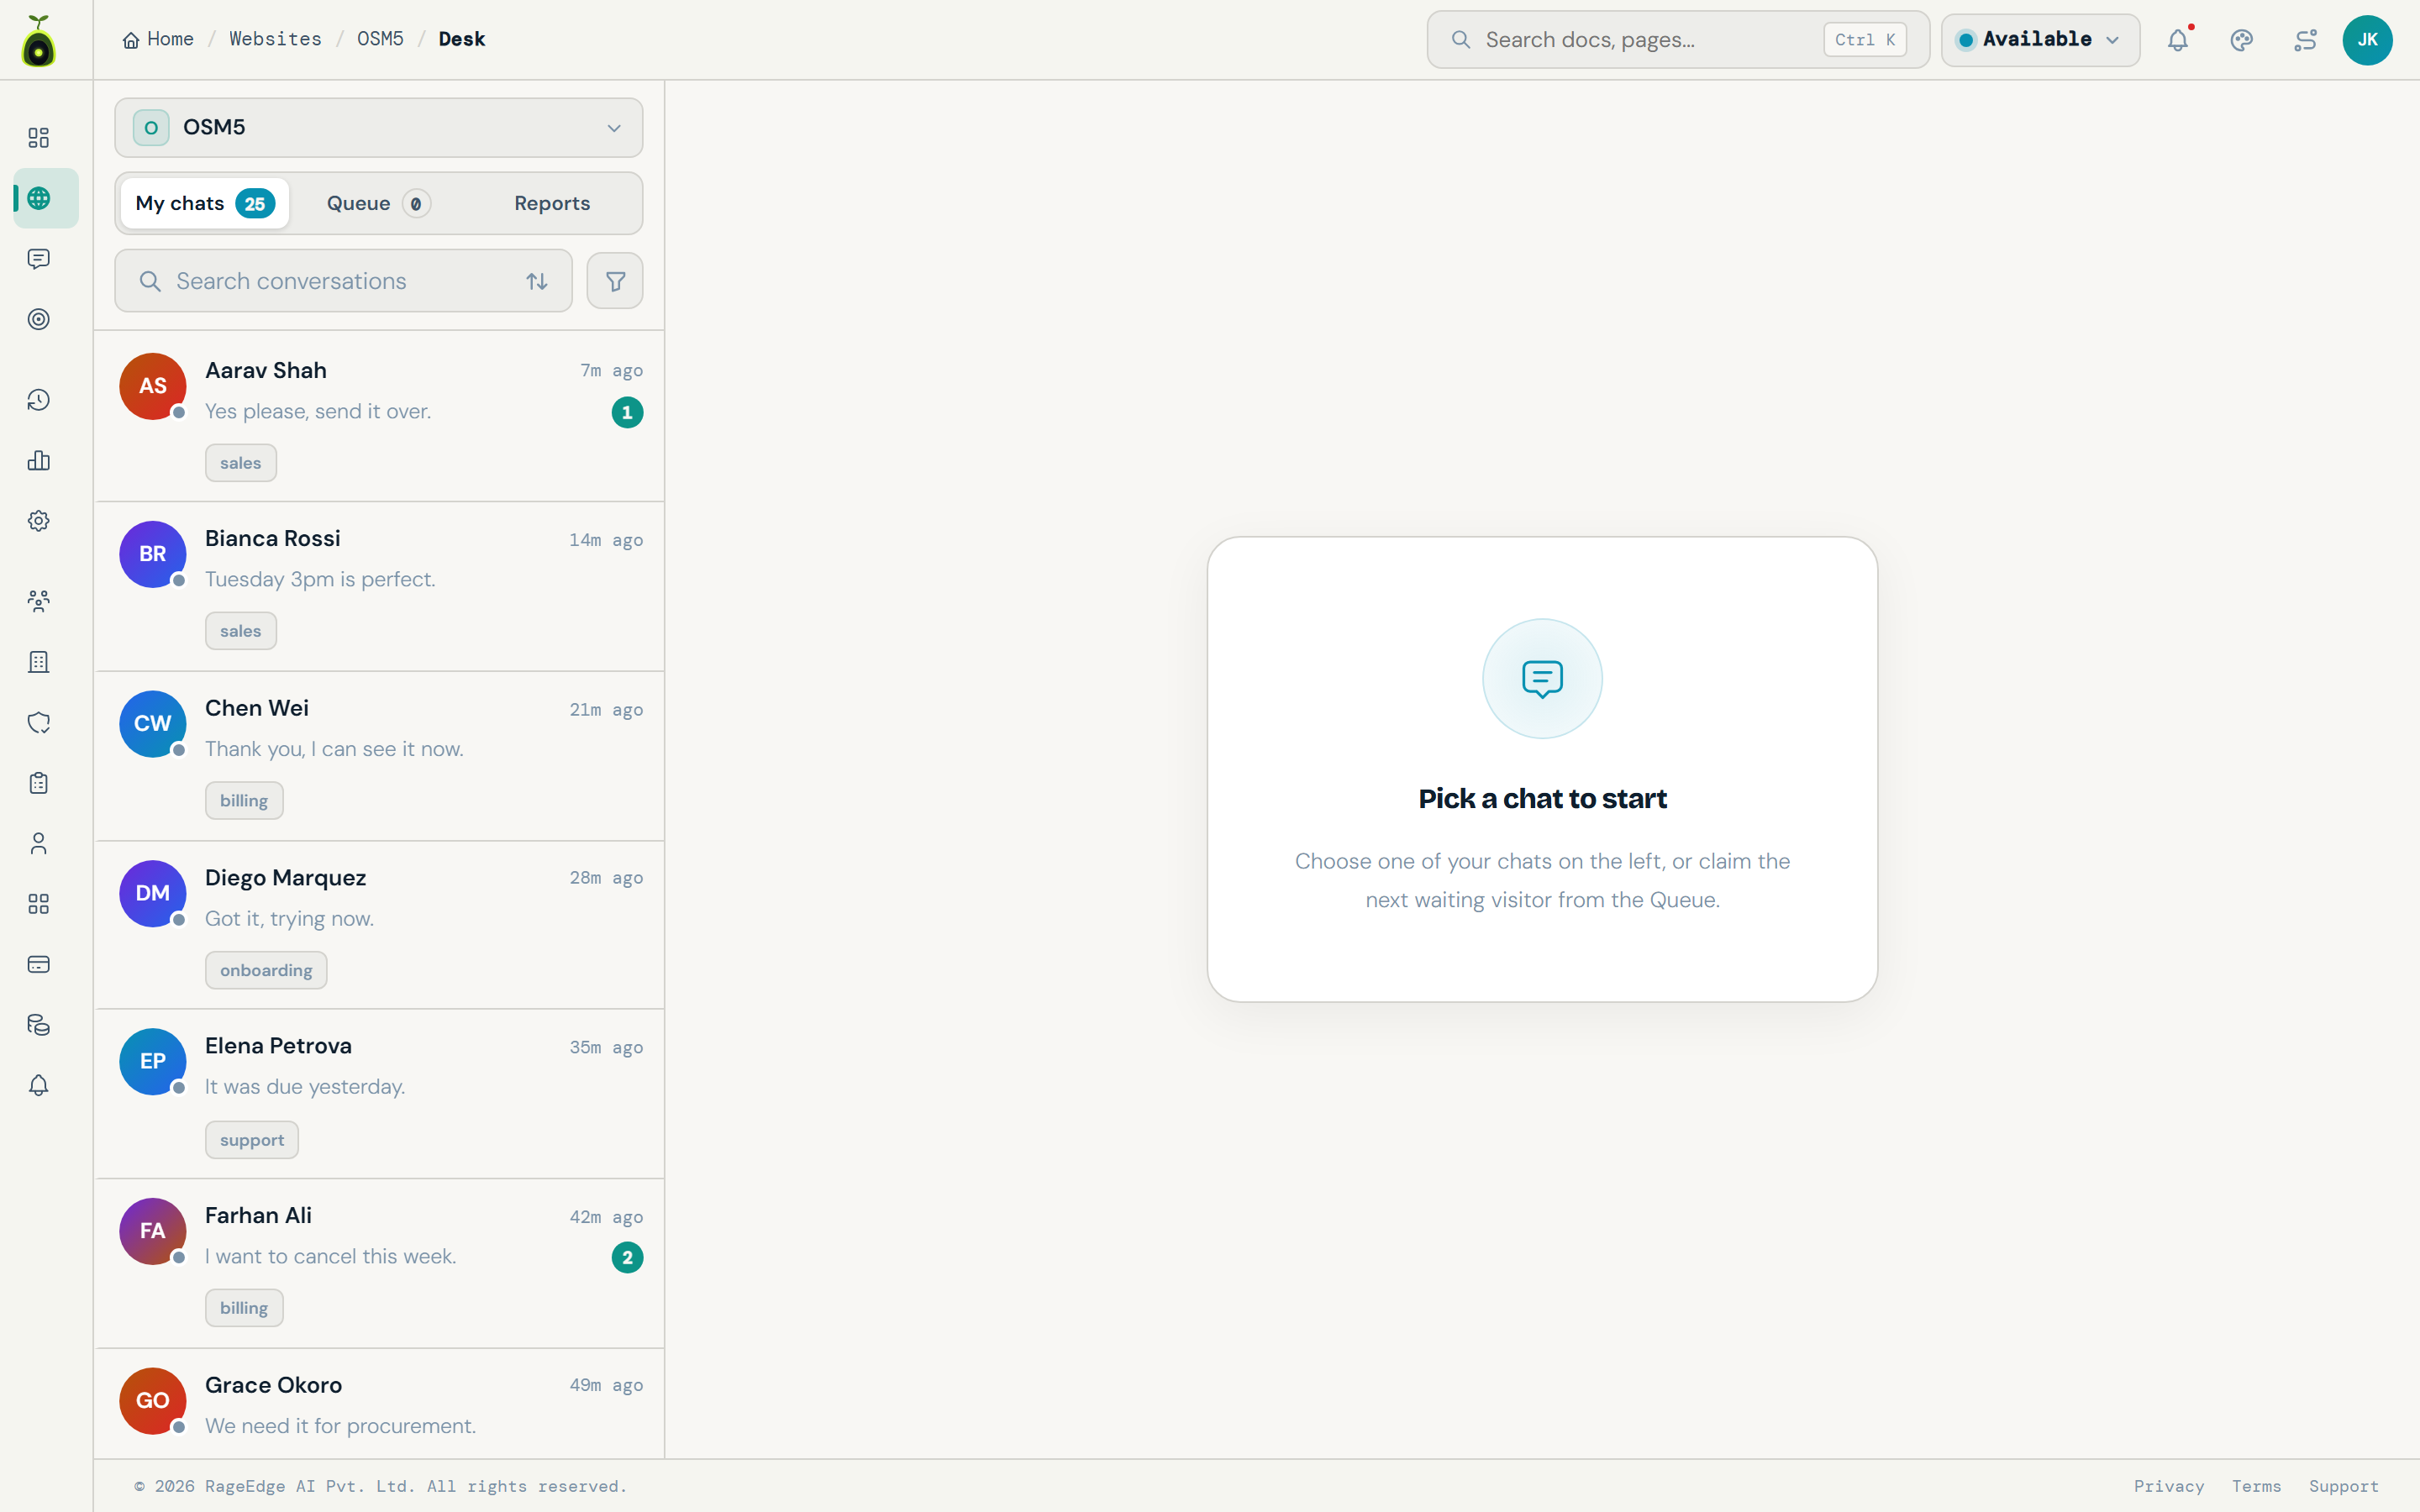Open the team members sidebar icon
2420x1512 pixels.
pyautogui.click(x=39, y=601)
